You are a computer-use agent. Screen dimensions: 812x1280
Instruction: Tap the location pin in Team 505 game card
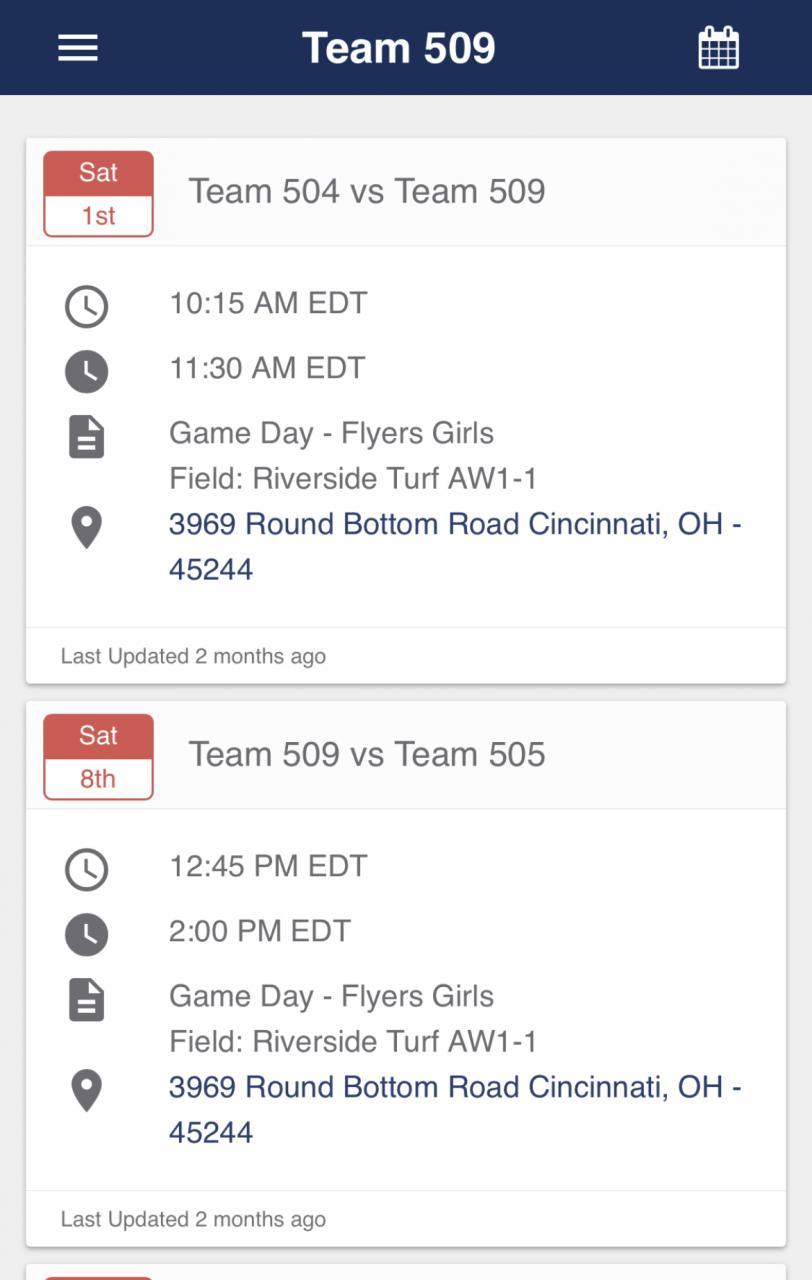pyautogui.click(x=87, y=1090)
